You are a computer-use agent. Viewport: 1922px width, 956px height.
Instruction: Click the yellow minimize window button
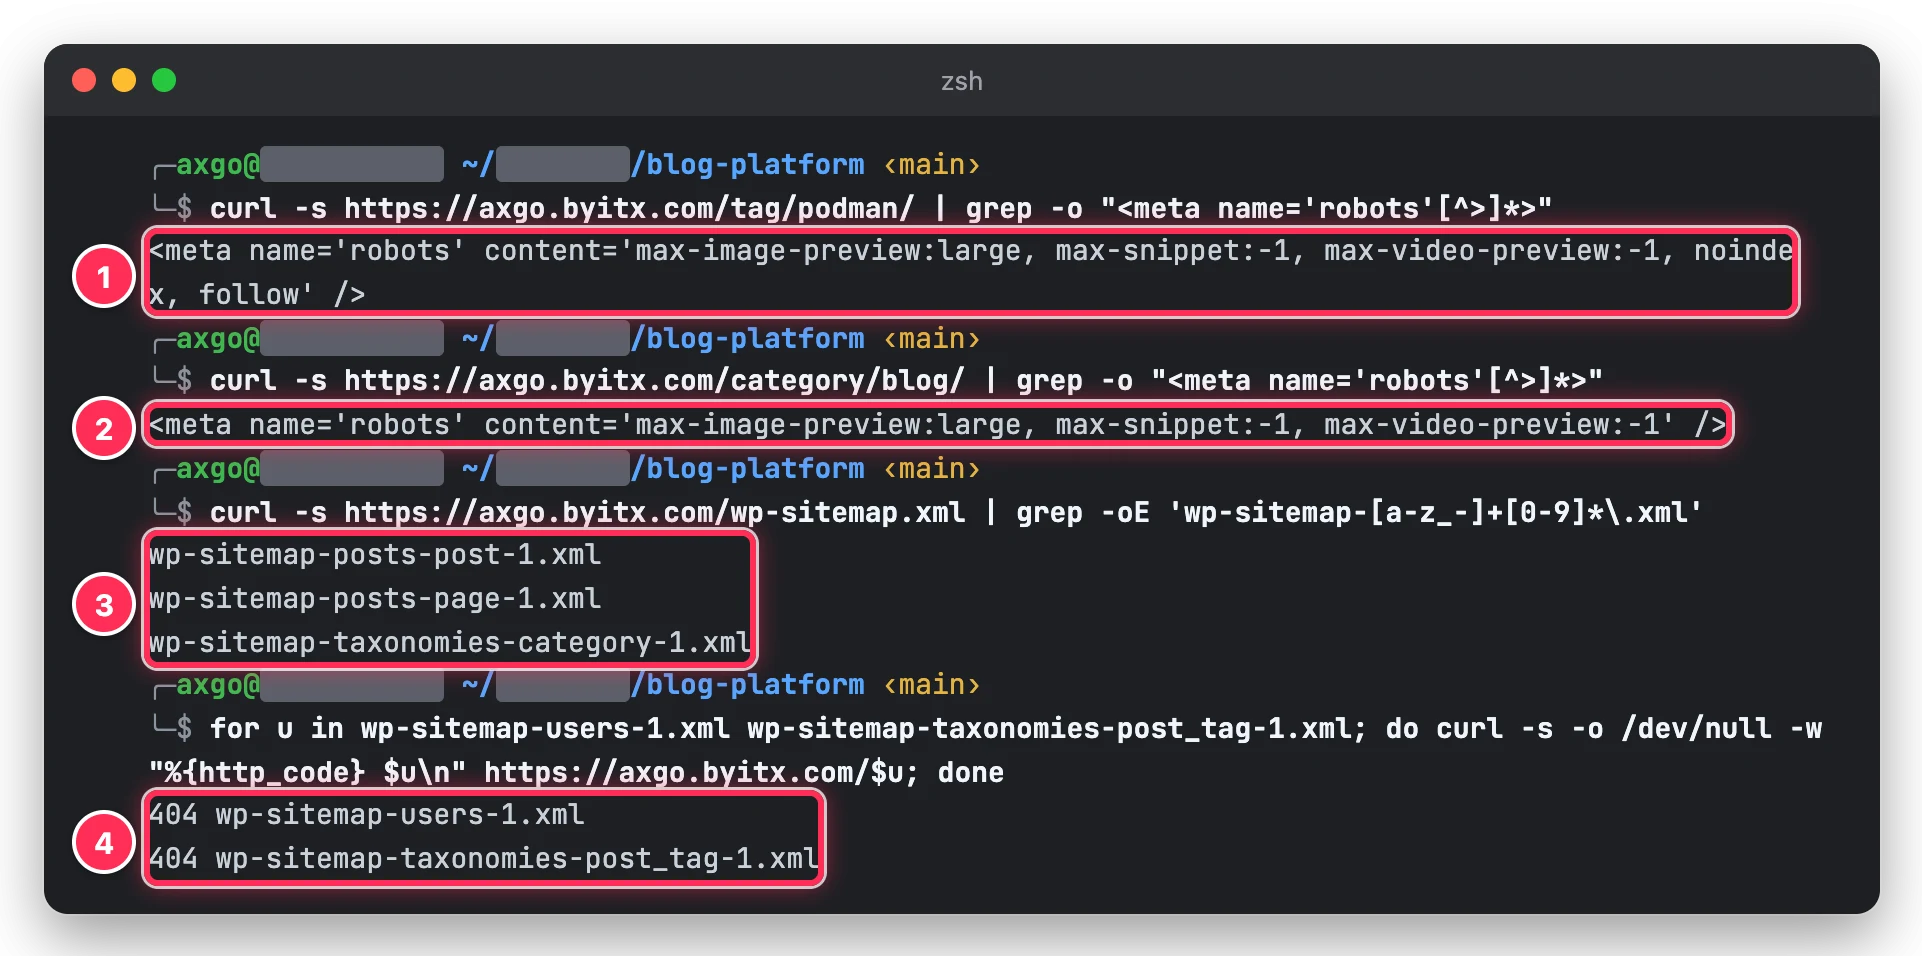click(124, 80)
